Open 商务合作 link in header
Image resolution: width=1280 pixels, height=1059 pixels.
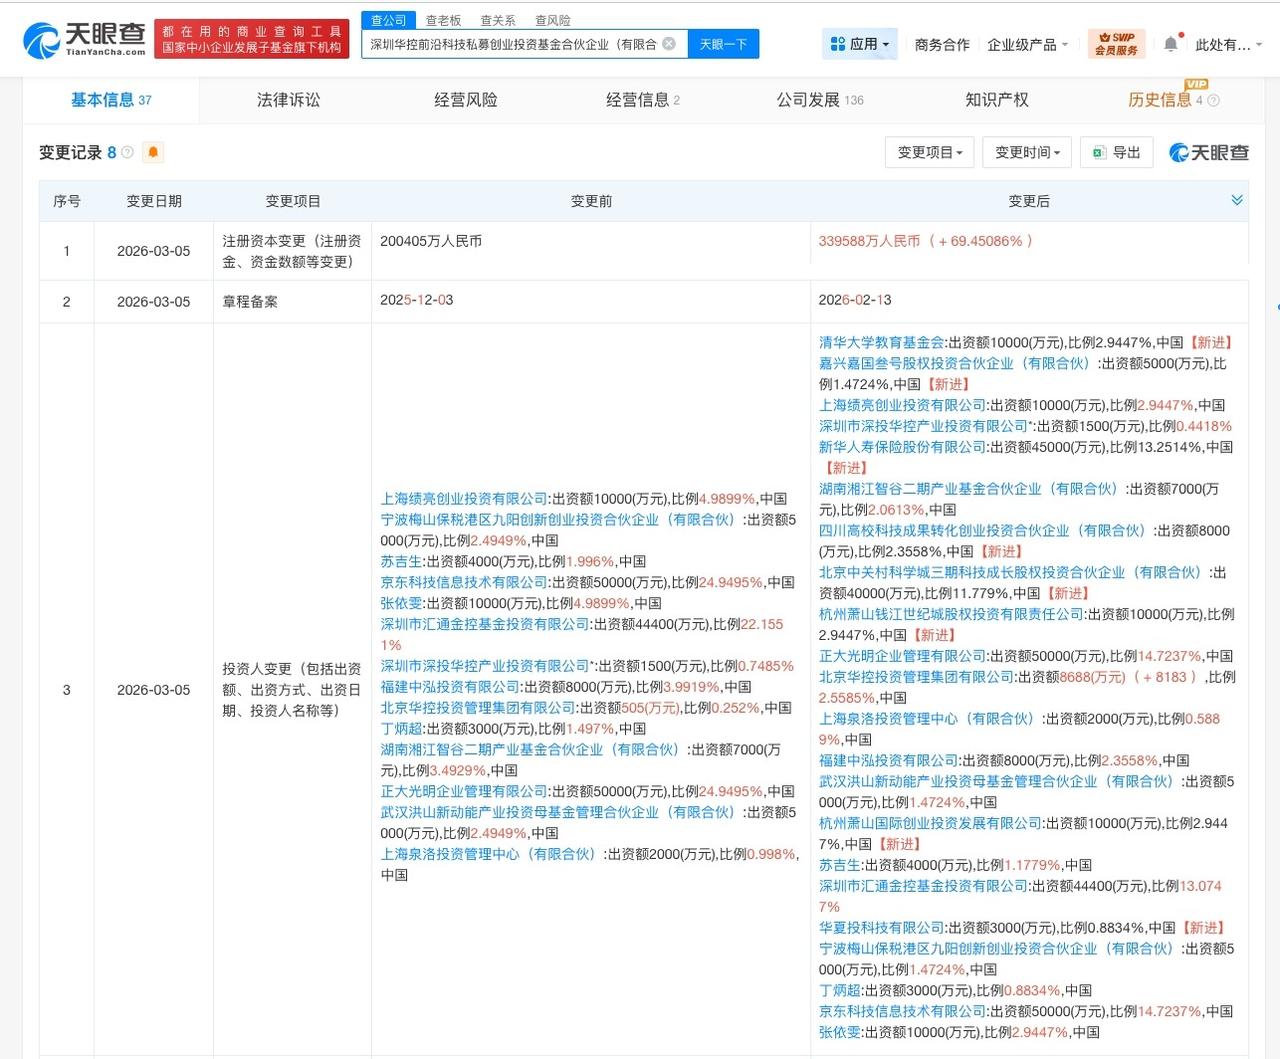pyautogui.click(x=942, y=45)
